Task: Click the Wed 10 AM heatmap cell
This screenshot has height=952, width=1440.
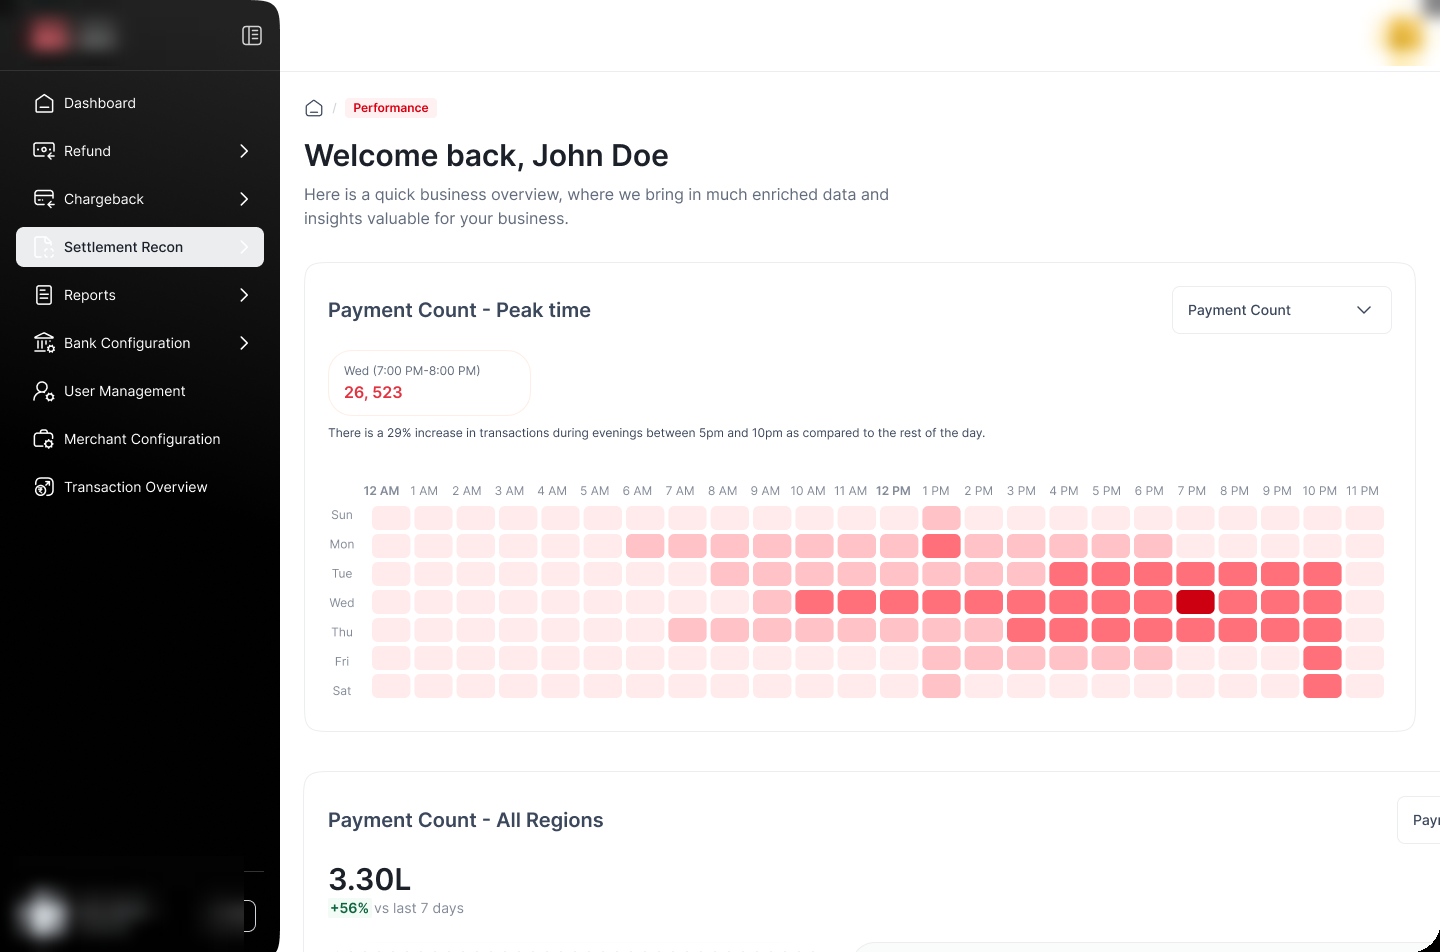Action: pyautogui.click(x=814, y=602)
